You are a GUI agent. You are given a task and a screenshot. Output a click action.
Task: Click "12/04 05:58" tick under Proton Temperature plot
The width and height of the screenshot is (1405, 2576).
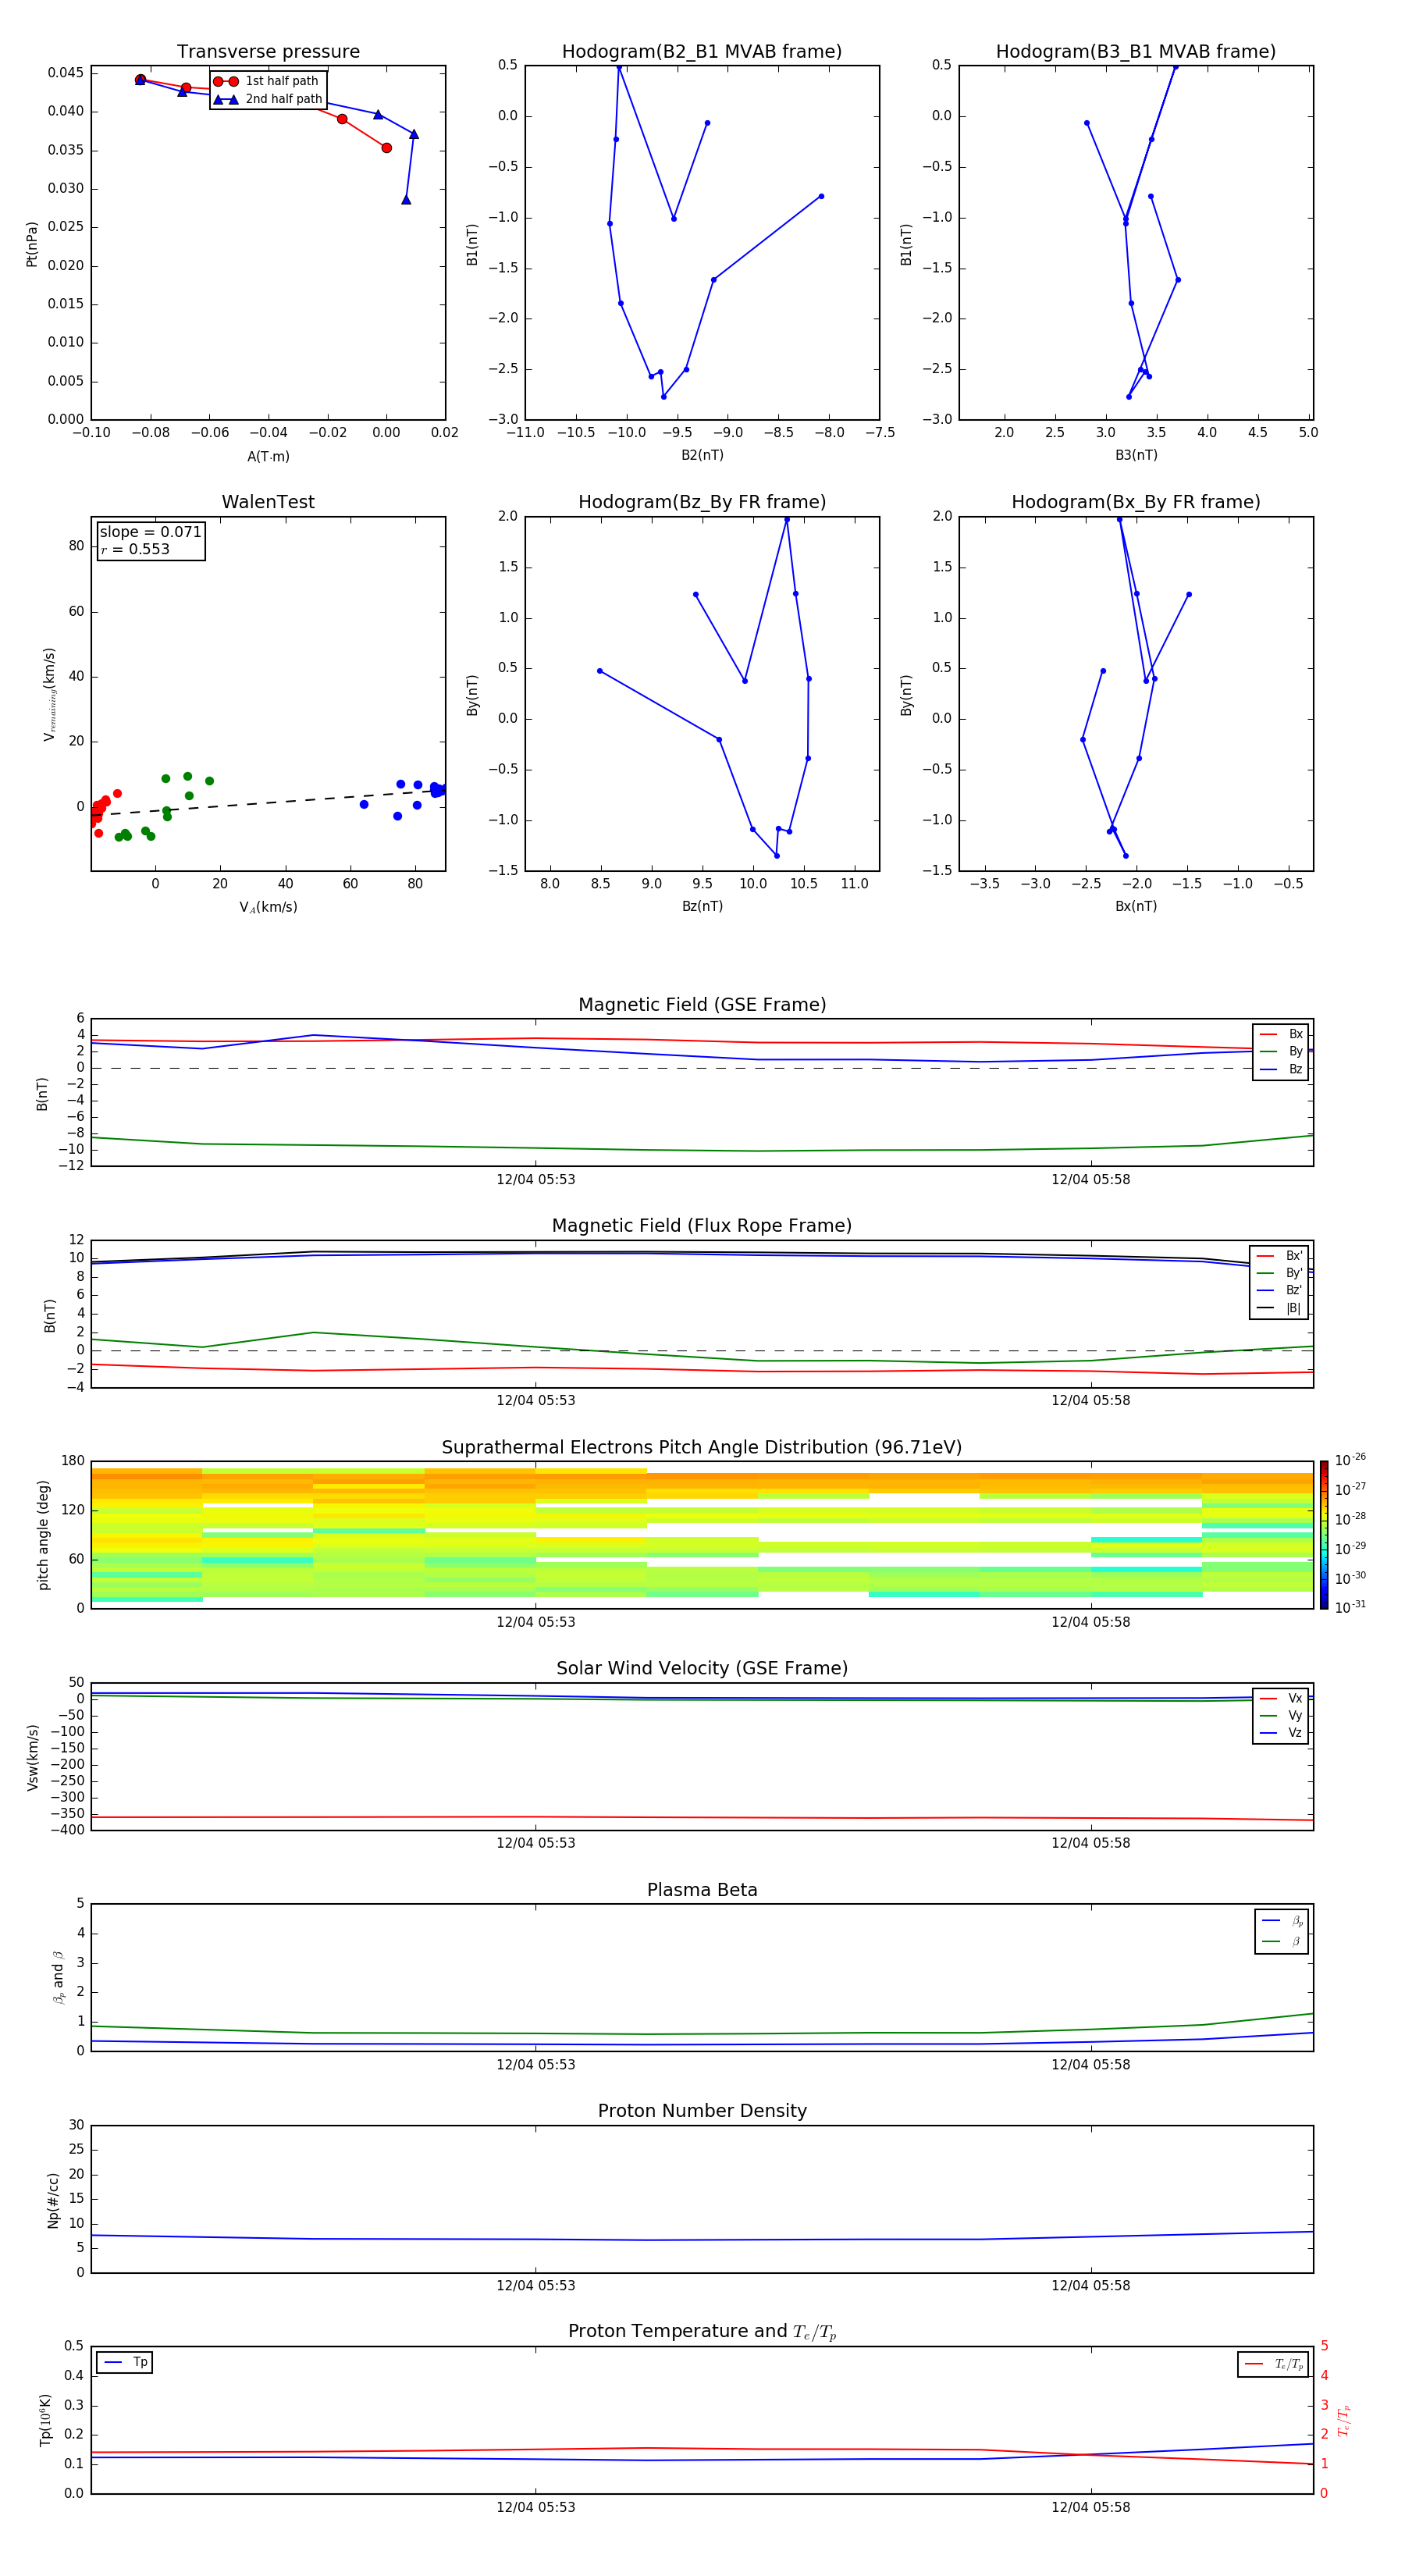tap(1090, 2507)
